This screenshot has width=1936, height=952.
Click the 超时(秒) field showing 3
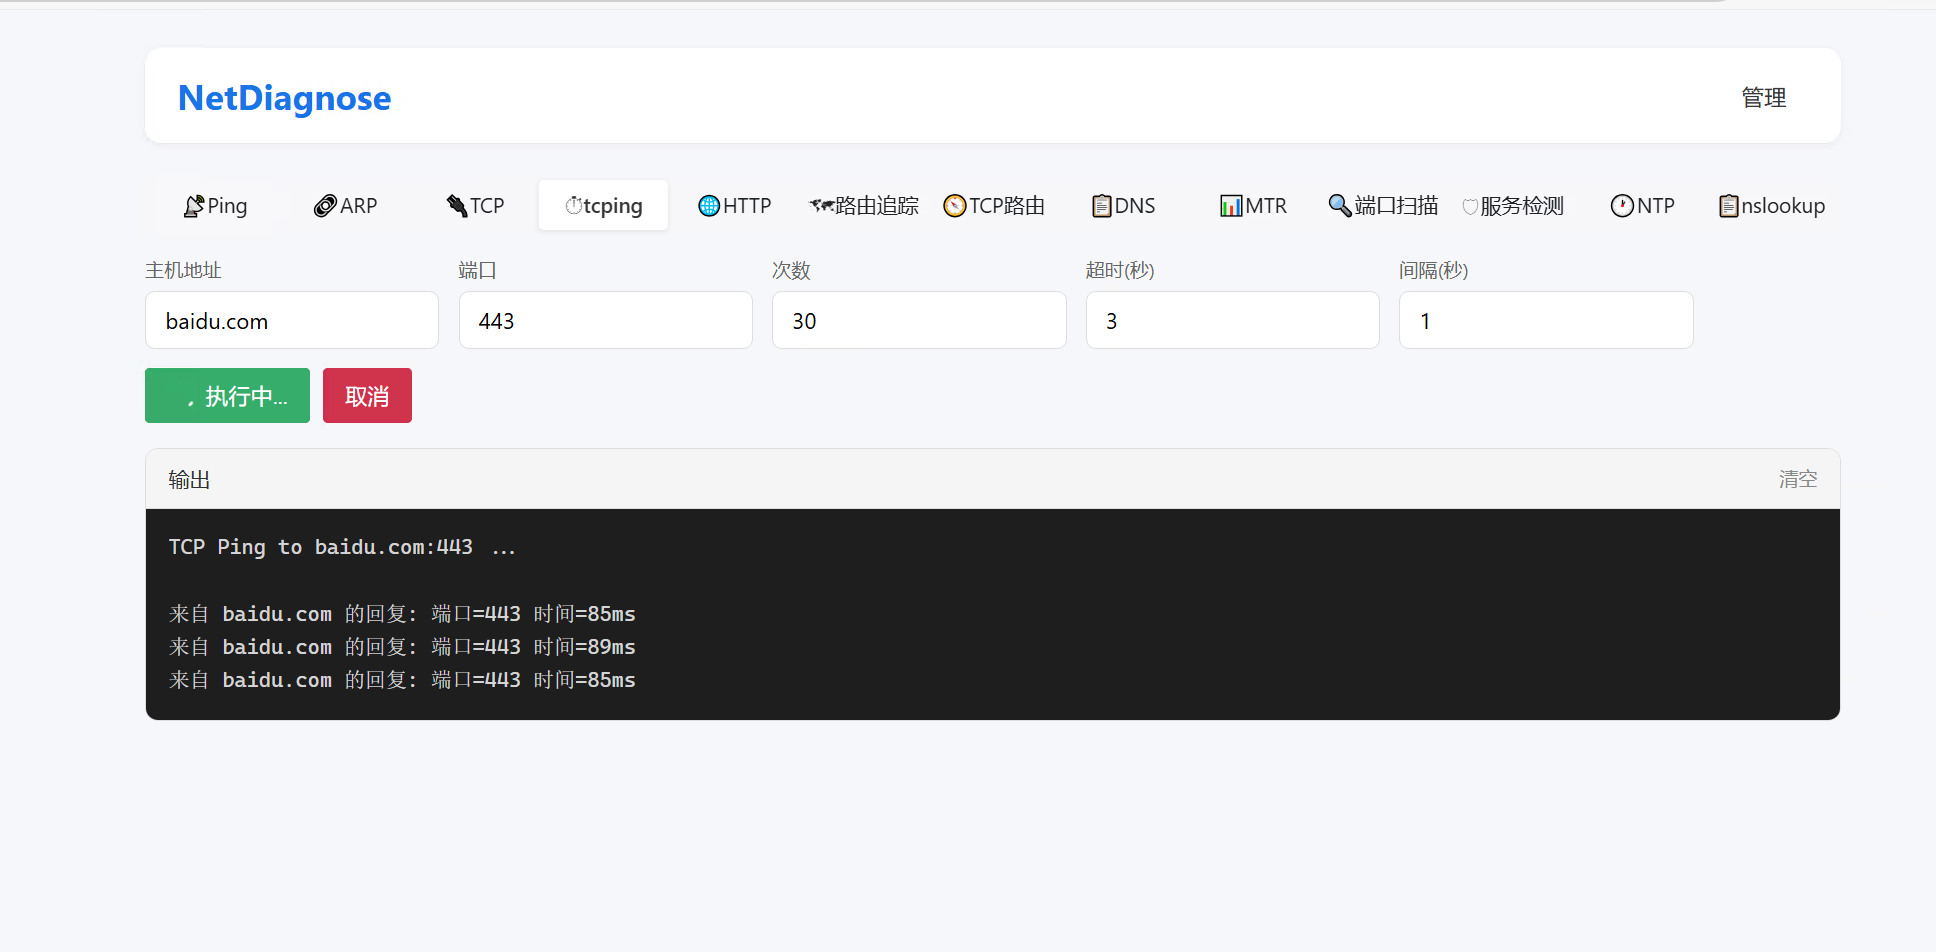[x=1233, y=320]
